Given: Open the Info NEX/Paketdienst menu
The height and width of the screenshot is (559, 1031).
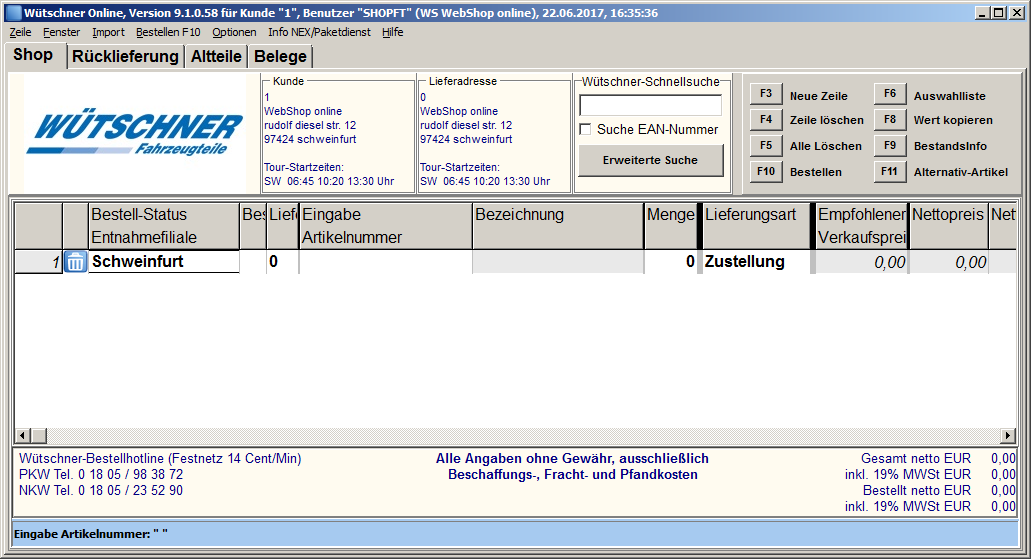Looking at the screenshot, I should 320,32.
